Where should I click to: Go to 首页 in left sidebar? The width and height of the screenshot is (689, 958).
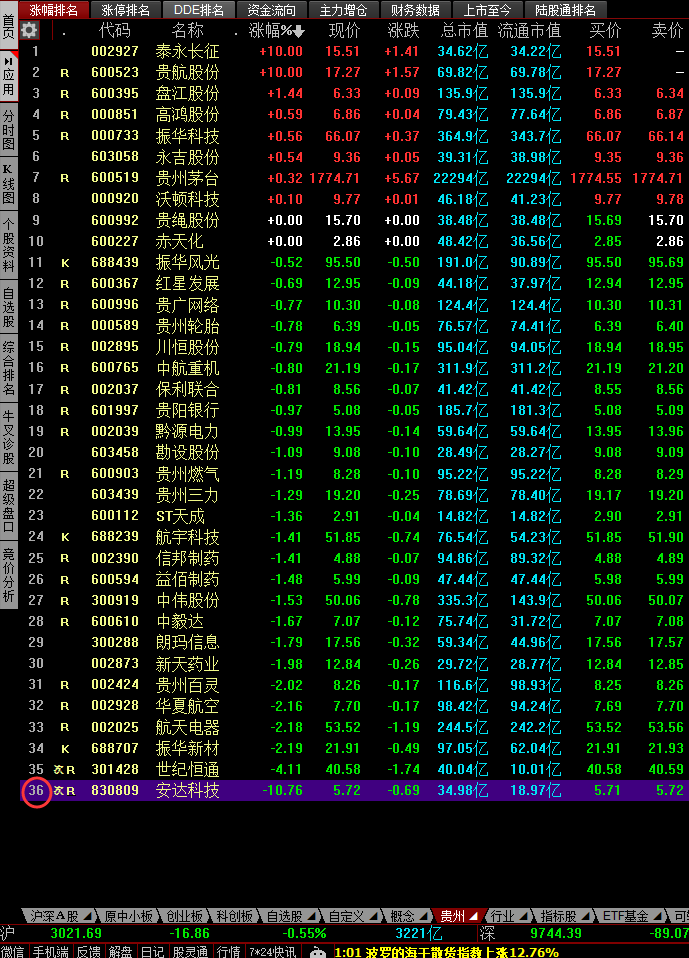tap(9, 26)
